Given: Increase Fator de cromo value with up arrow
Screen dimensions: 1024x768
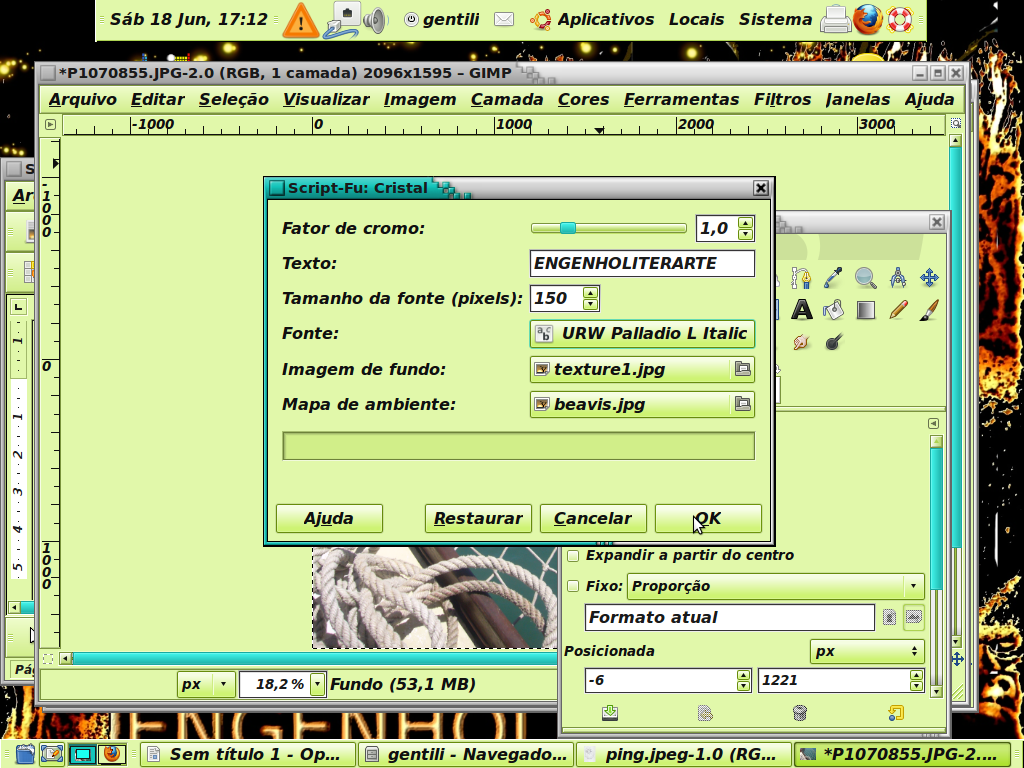Looking at the screenshot, I should tap(745, 223).
